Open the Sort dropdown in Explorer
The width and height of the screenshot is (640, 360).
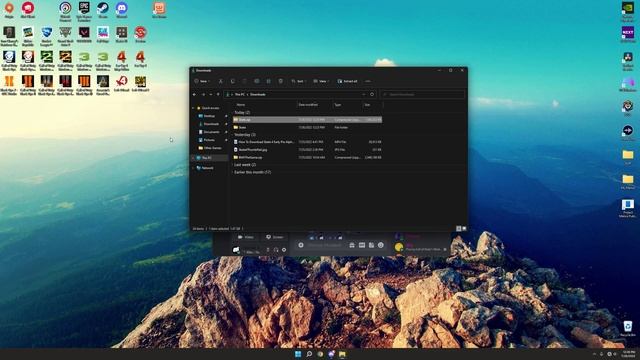pos(298,81)
